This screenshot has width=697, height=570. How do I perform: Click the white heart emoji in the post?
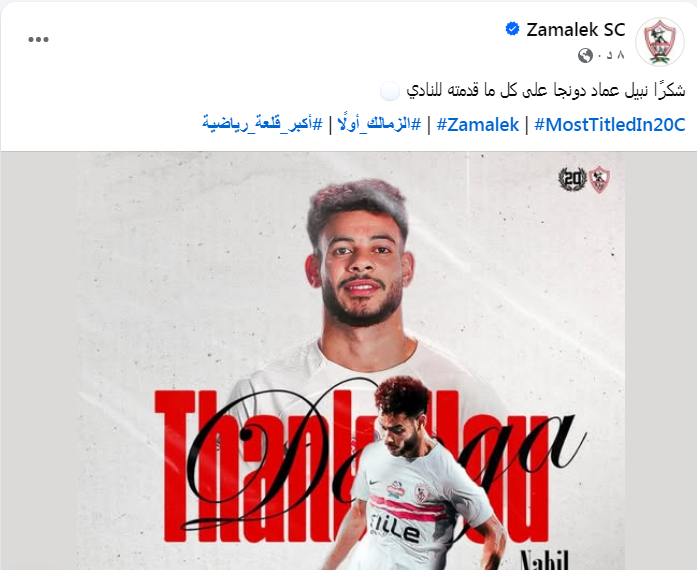click(390, 91)
